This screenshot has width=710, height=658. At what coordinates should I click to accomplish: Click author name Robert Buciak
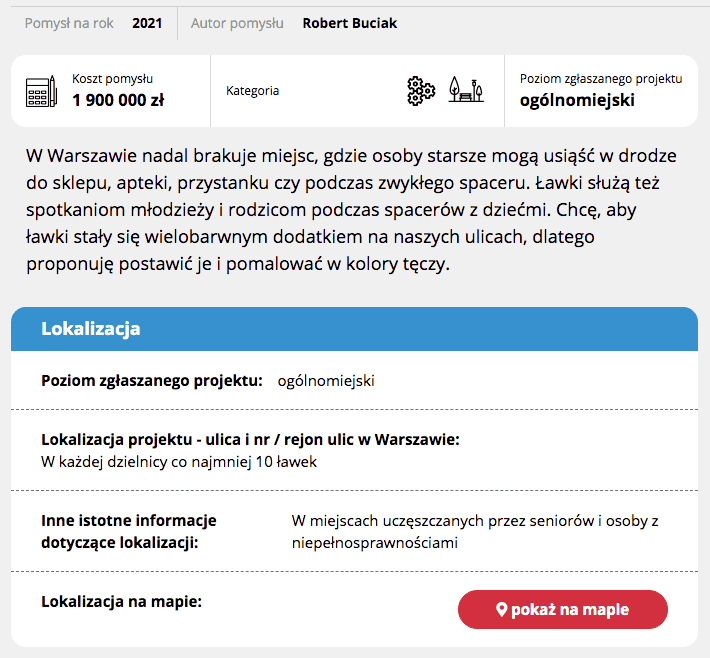[x=349, y=23]
